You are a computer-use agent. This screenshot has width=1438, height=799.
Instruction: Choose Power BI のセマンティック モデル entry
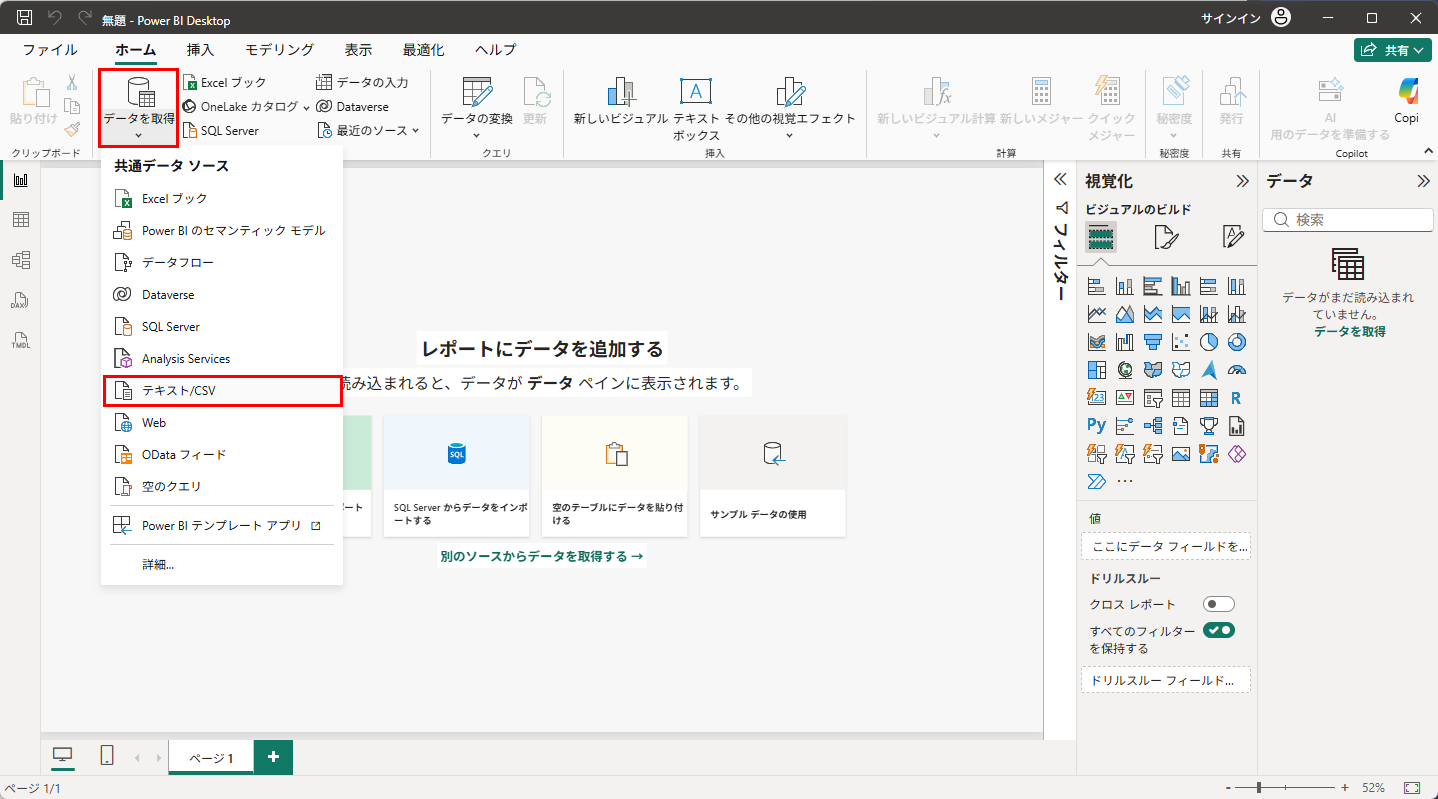point(222,231)
